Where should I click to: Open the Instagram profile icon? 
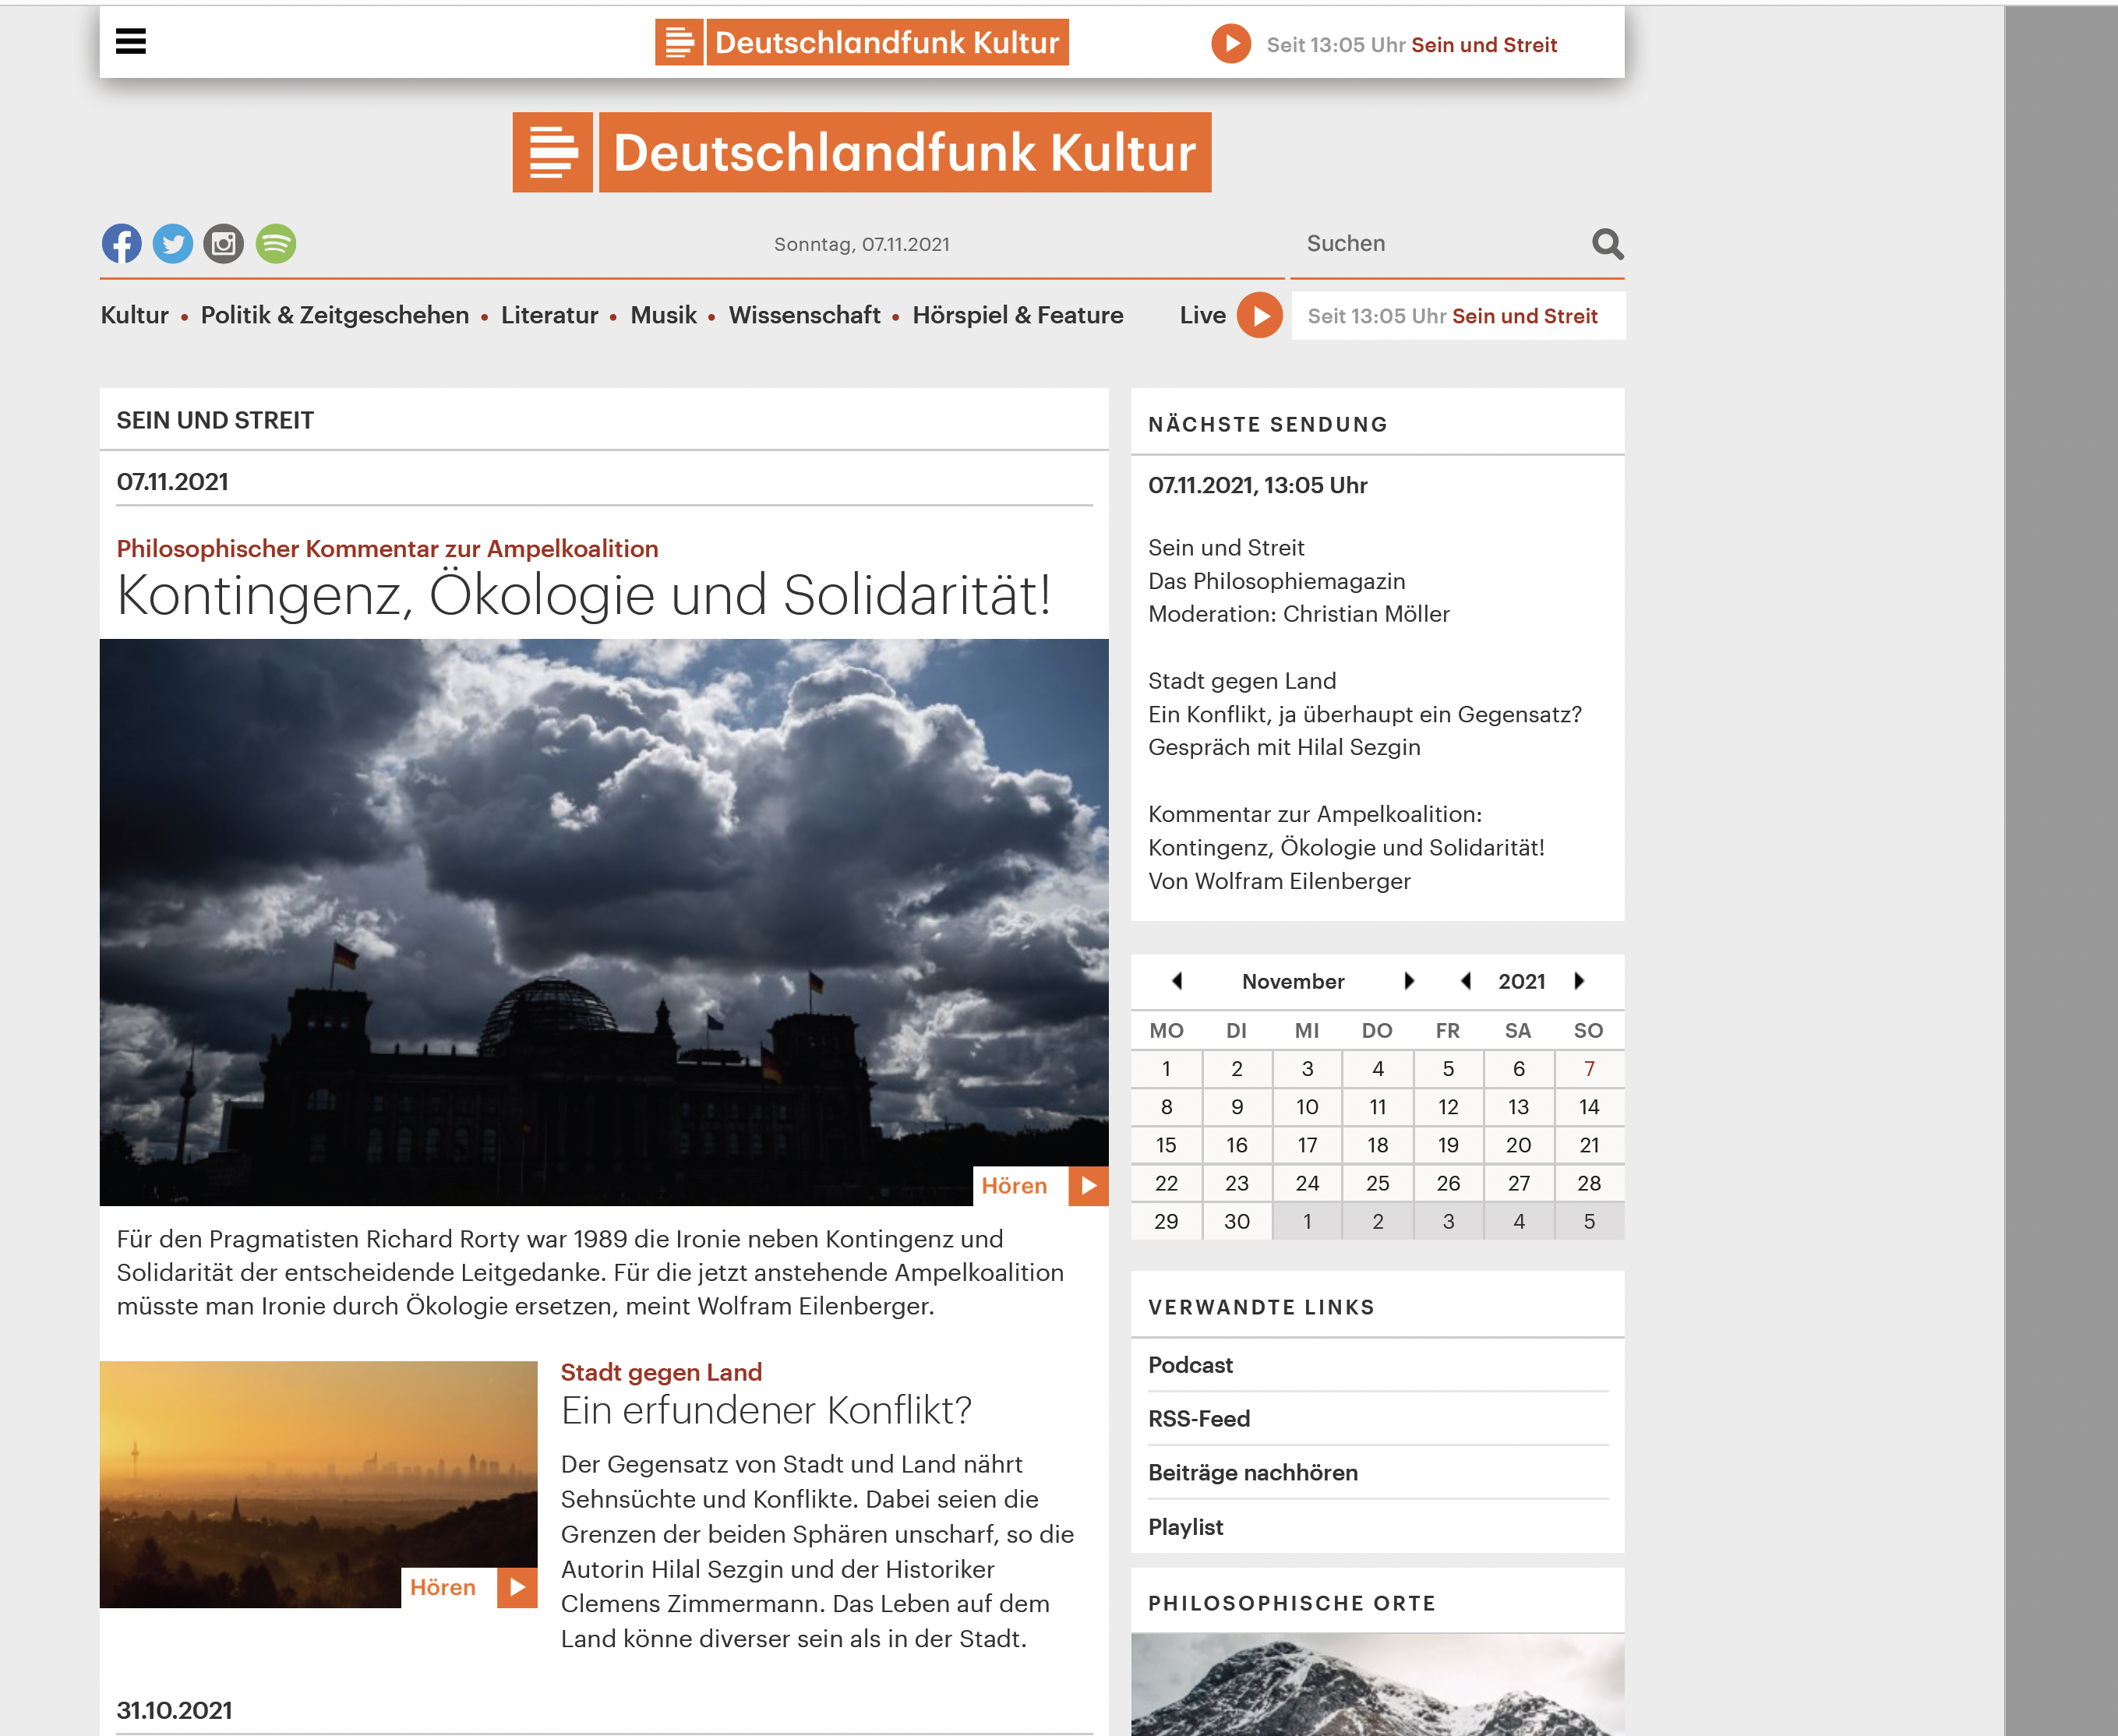click(x=224, y=244)
